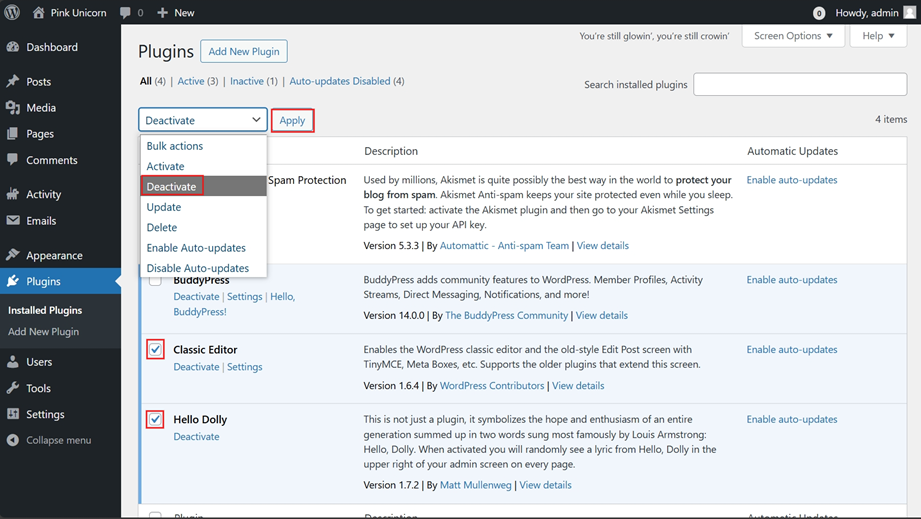
Task: Deactivate Hello Dolly via row link
Action: tap(196, 436)
